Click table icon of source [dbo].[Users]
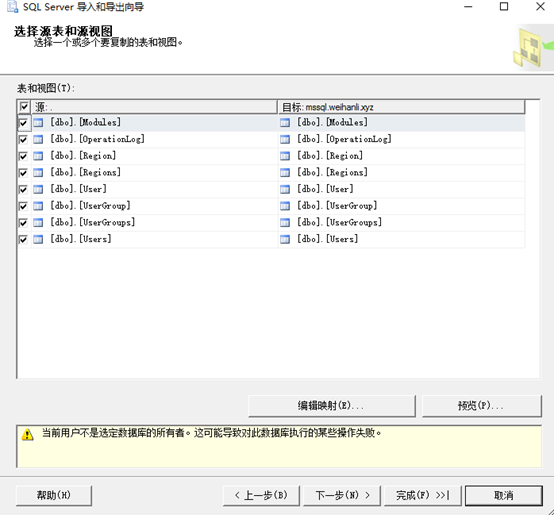The width and height of the screenshot is (554, 515). coord(38,239)
